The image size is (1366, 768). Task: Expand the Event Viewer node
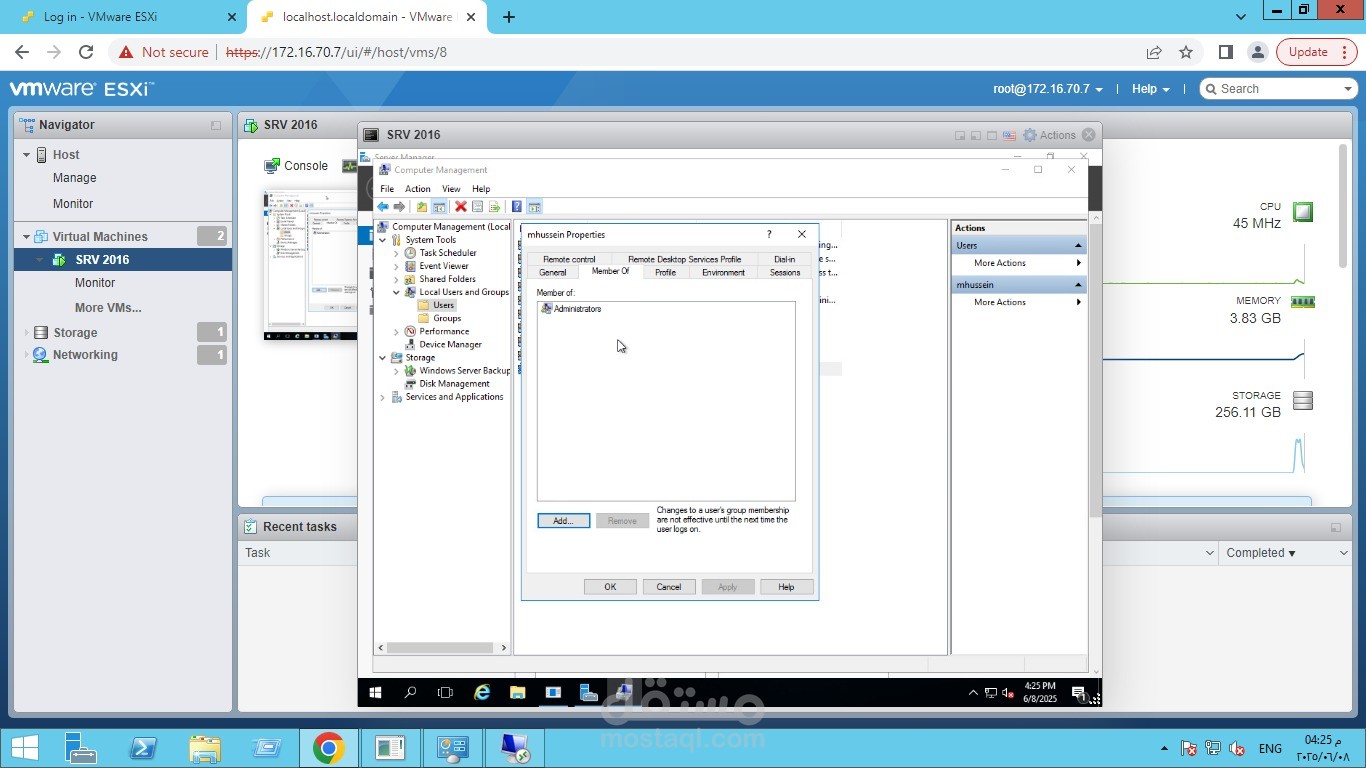tap(396, 266)
